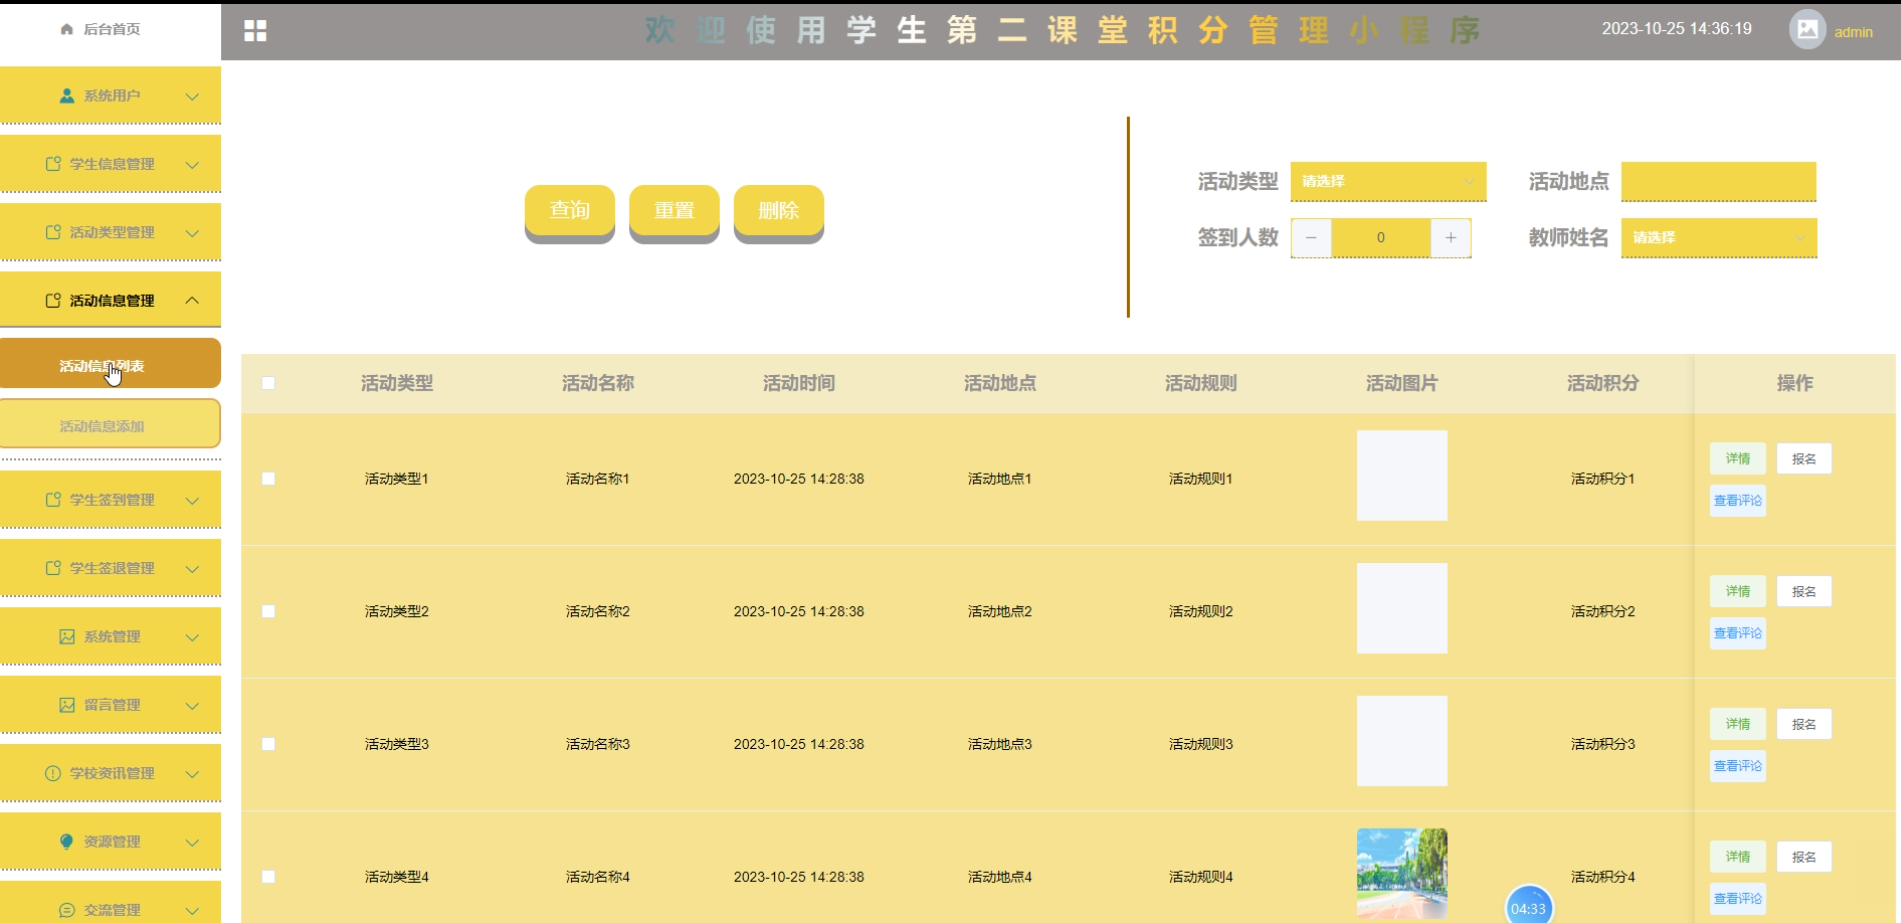
Task: Click the image icon beside 系统管理
Action: 67,637
